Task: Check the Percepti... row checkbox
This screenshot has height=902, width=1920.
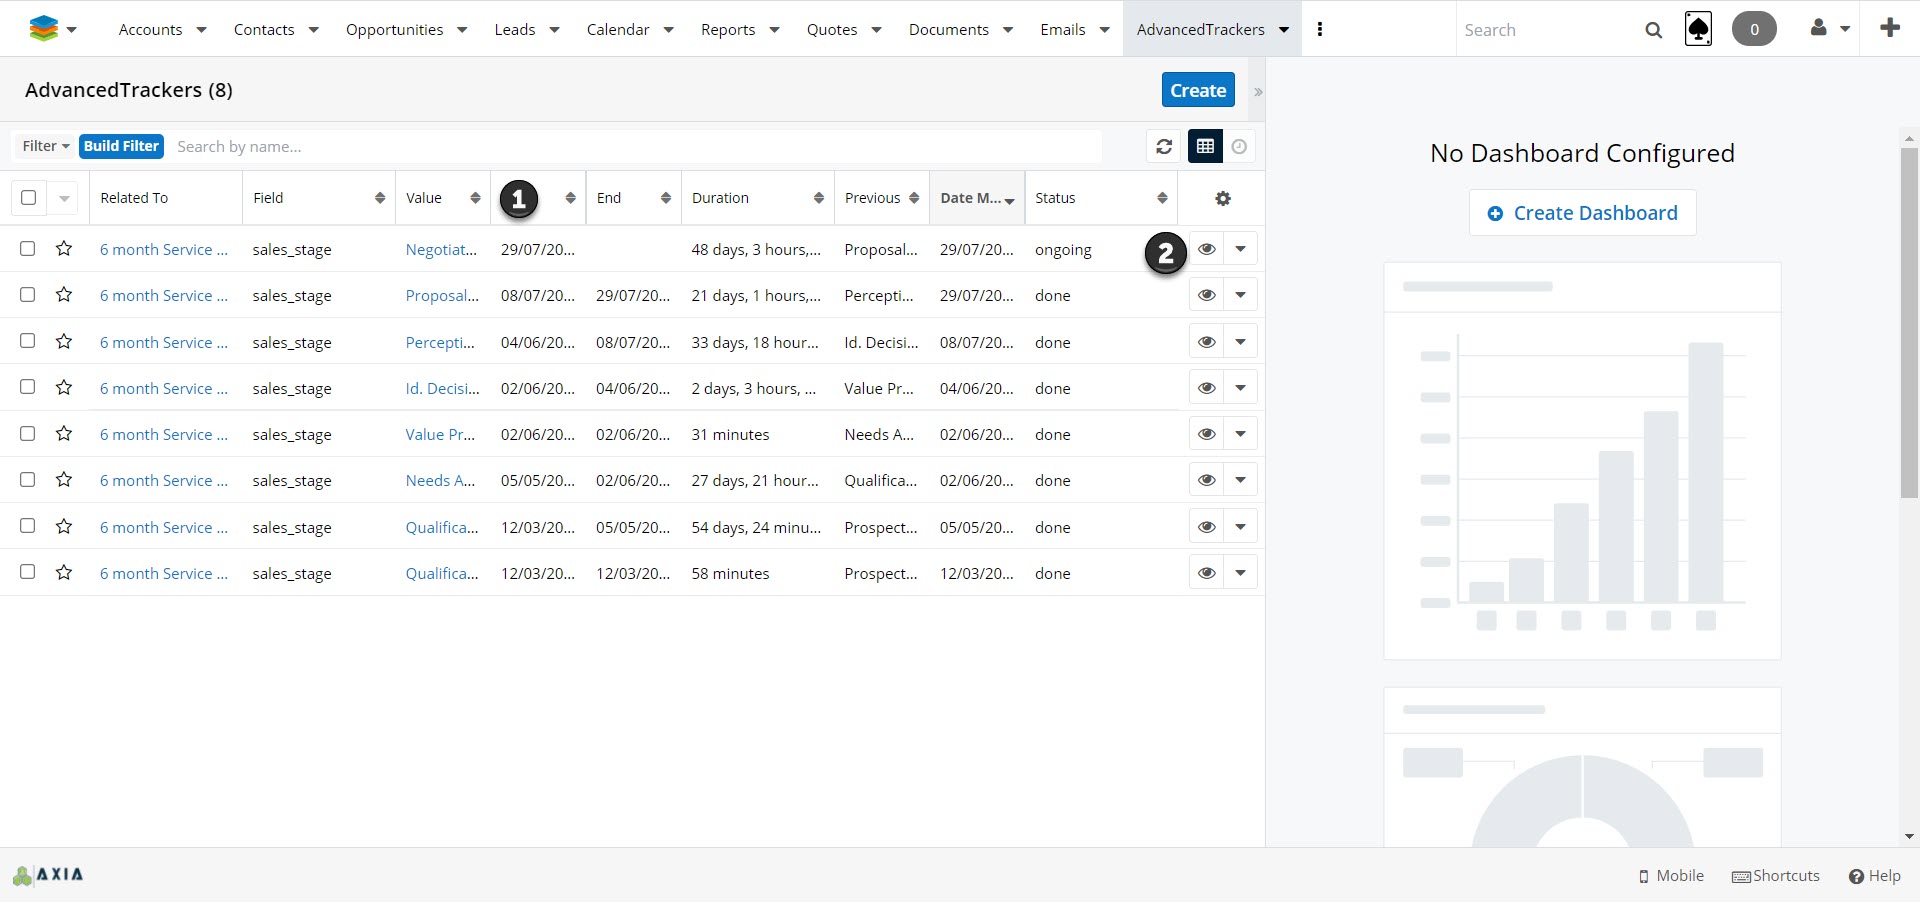Action: click(28, 341)
